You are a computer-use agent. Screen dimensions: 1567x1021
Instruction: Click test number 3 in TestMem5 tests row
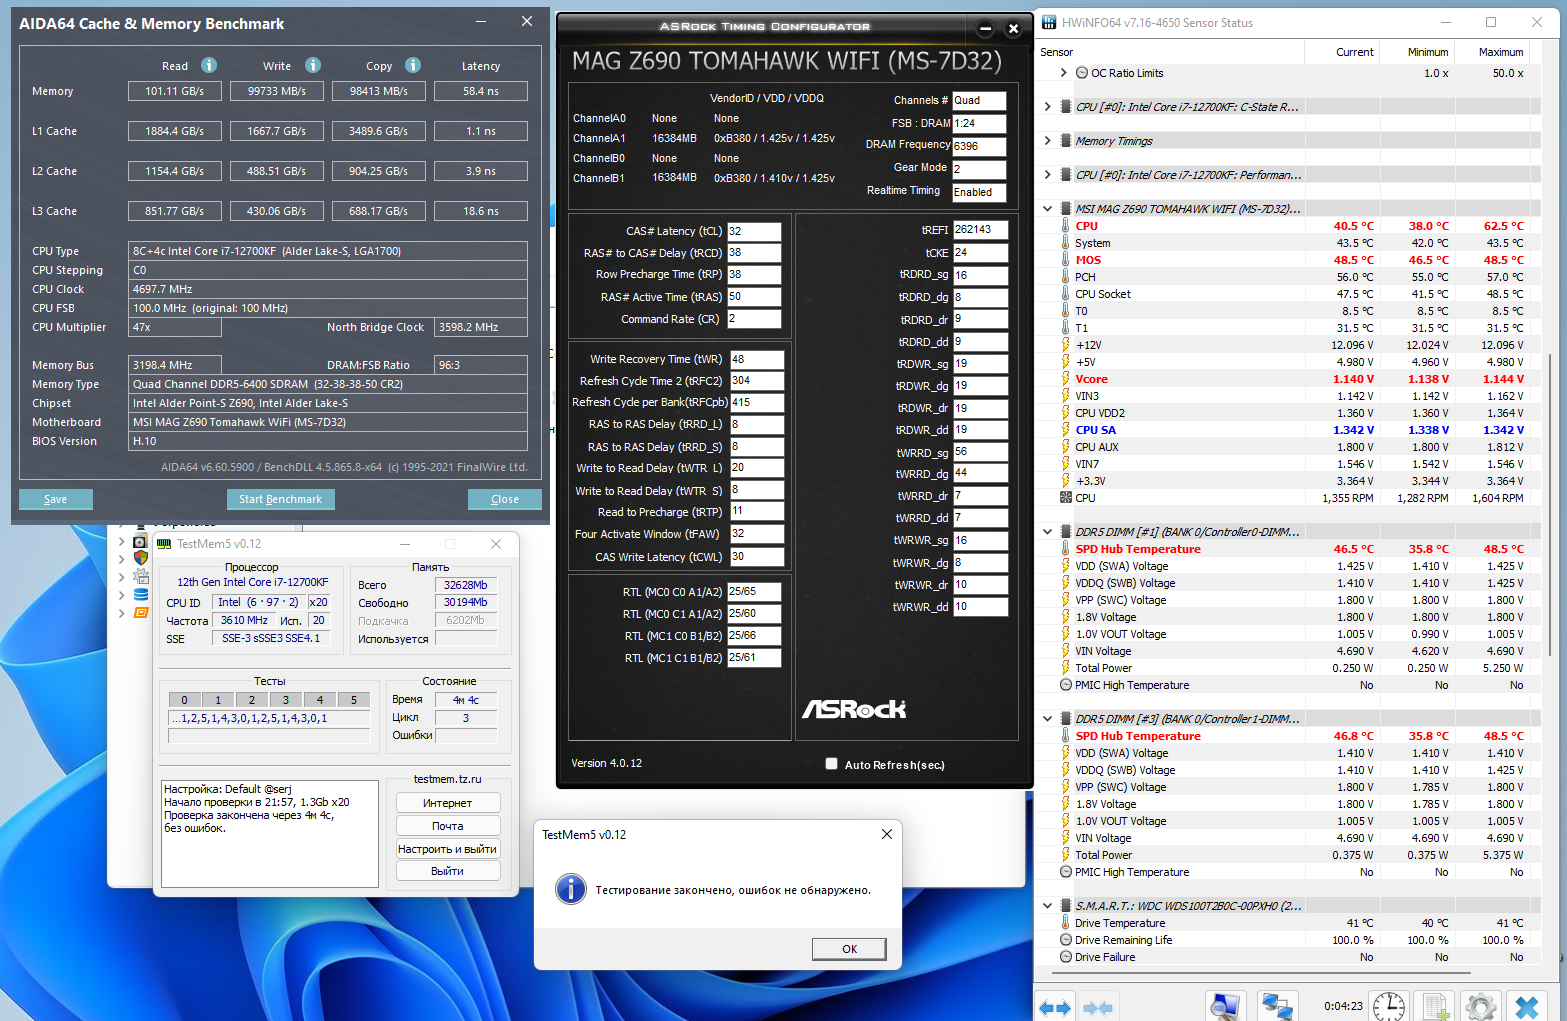(286, 700)
